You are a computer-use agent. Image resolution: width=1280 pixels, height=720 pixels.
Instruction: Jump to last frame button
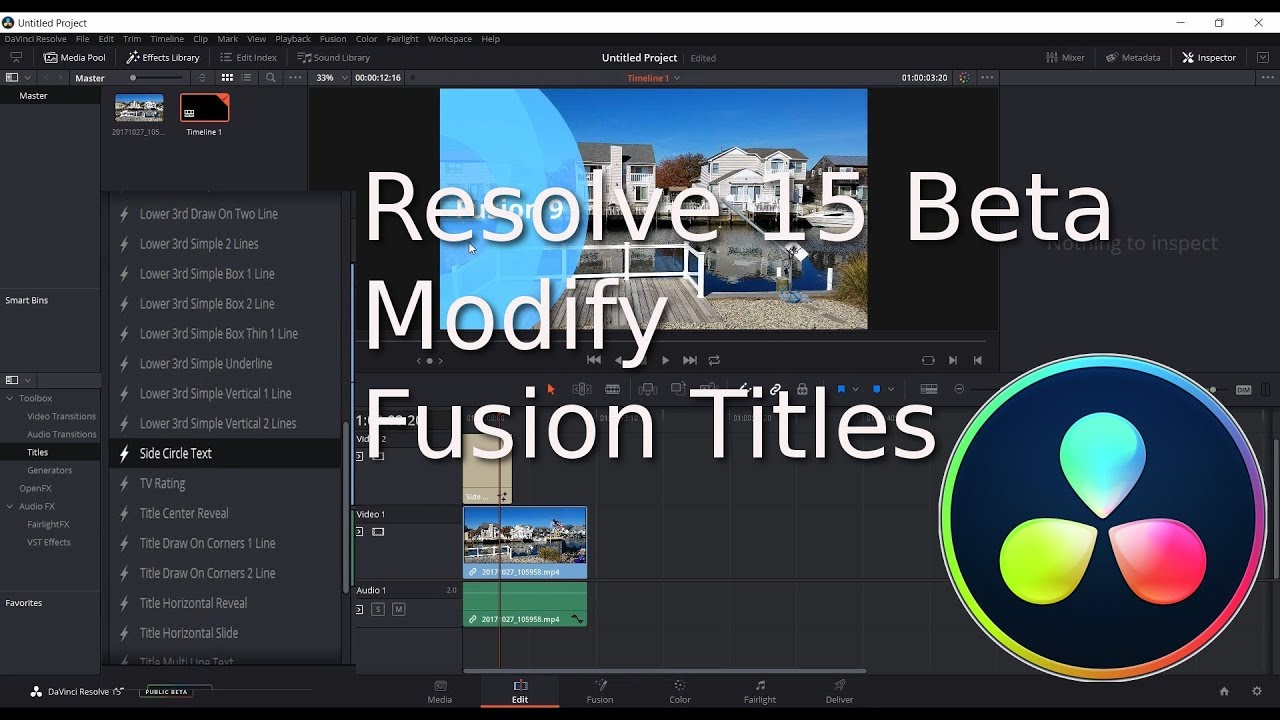[689, 360]
